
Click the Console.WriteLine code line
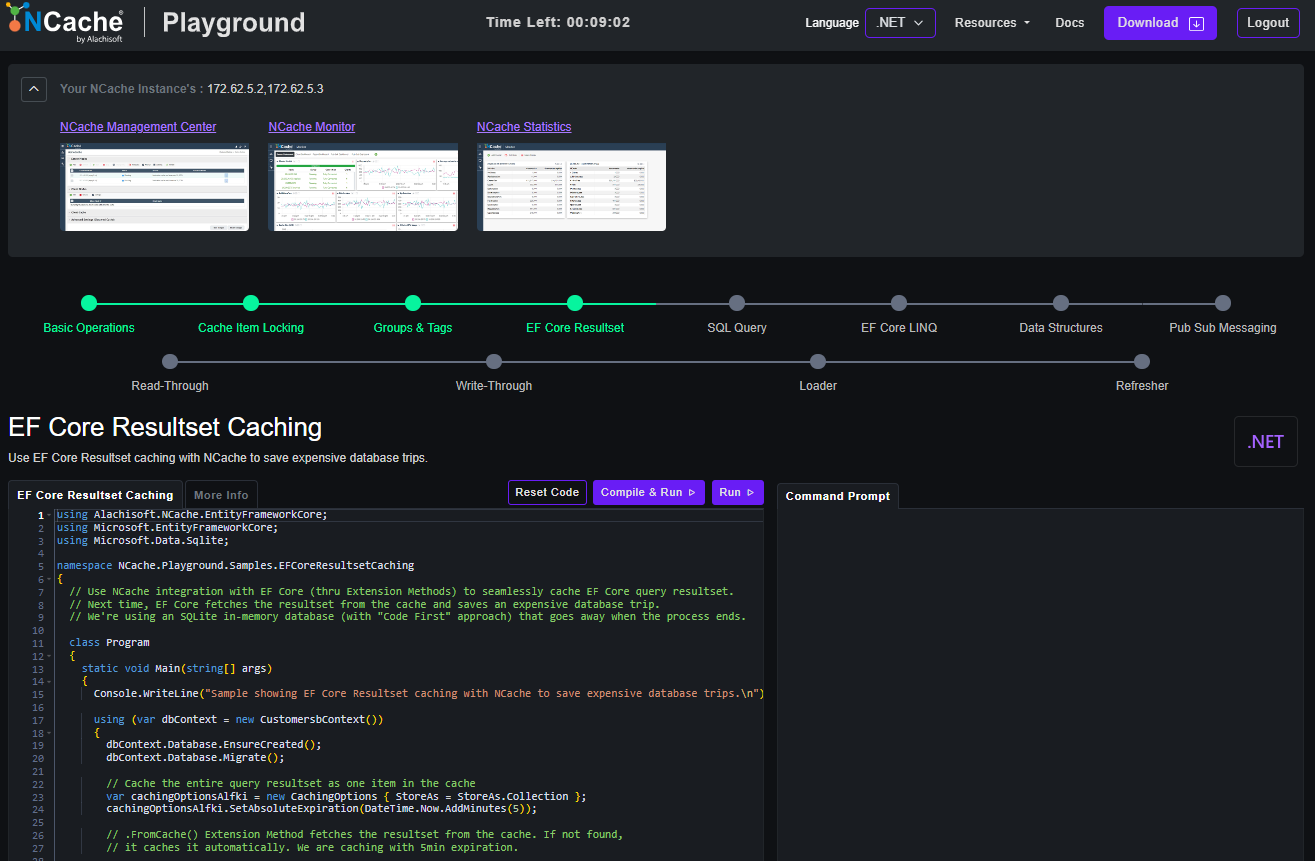point(428,694)
